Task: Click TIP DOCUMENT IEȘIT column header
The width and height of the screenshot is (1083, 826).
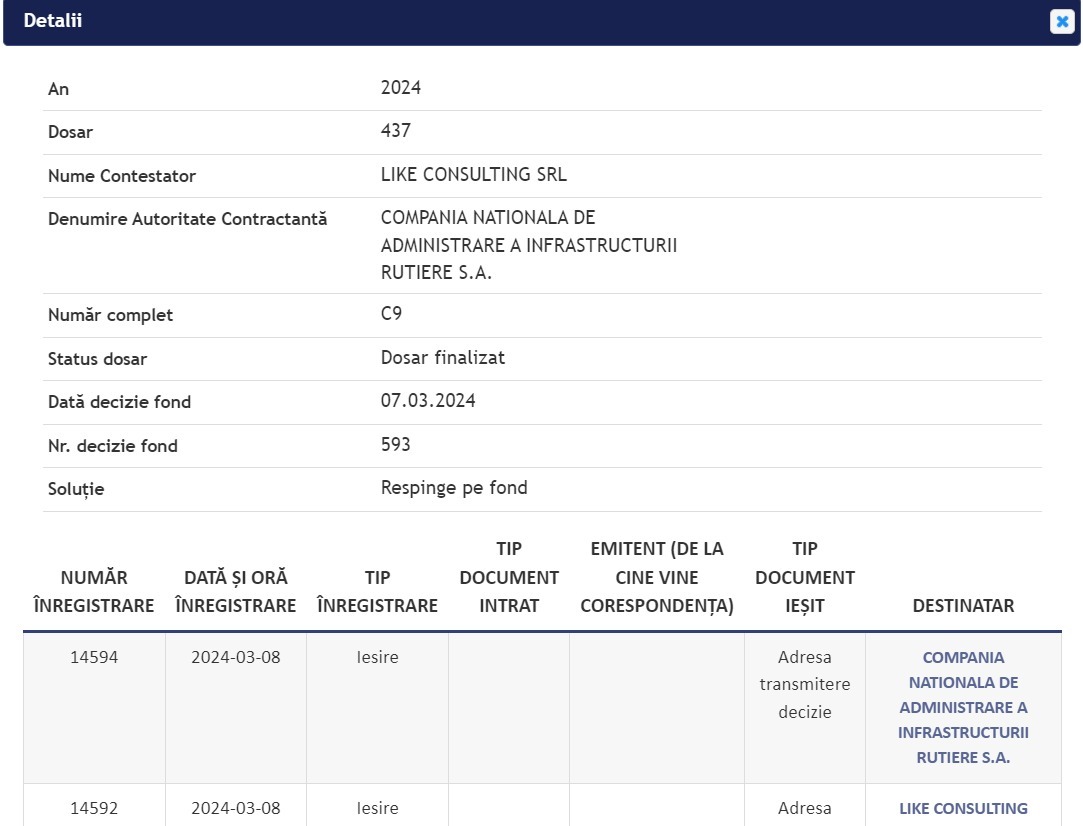Action: [x=805, y=577]
